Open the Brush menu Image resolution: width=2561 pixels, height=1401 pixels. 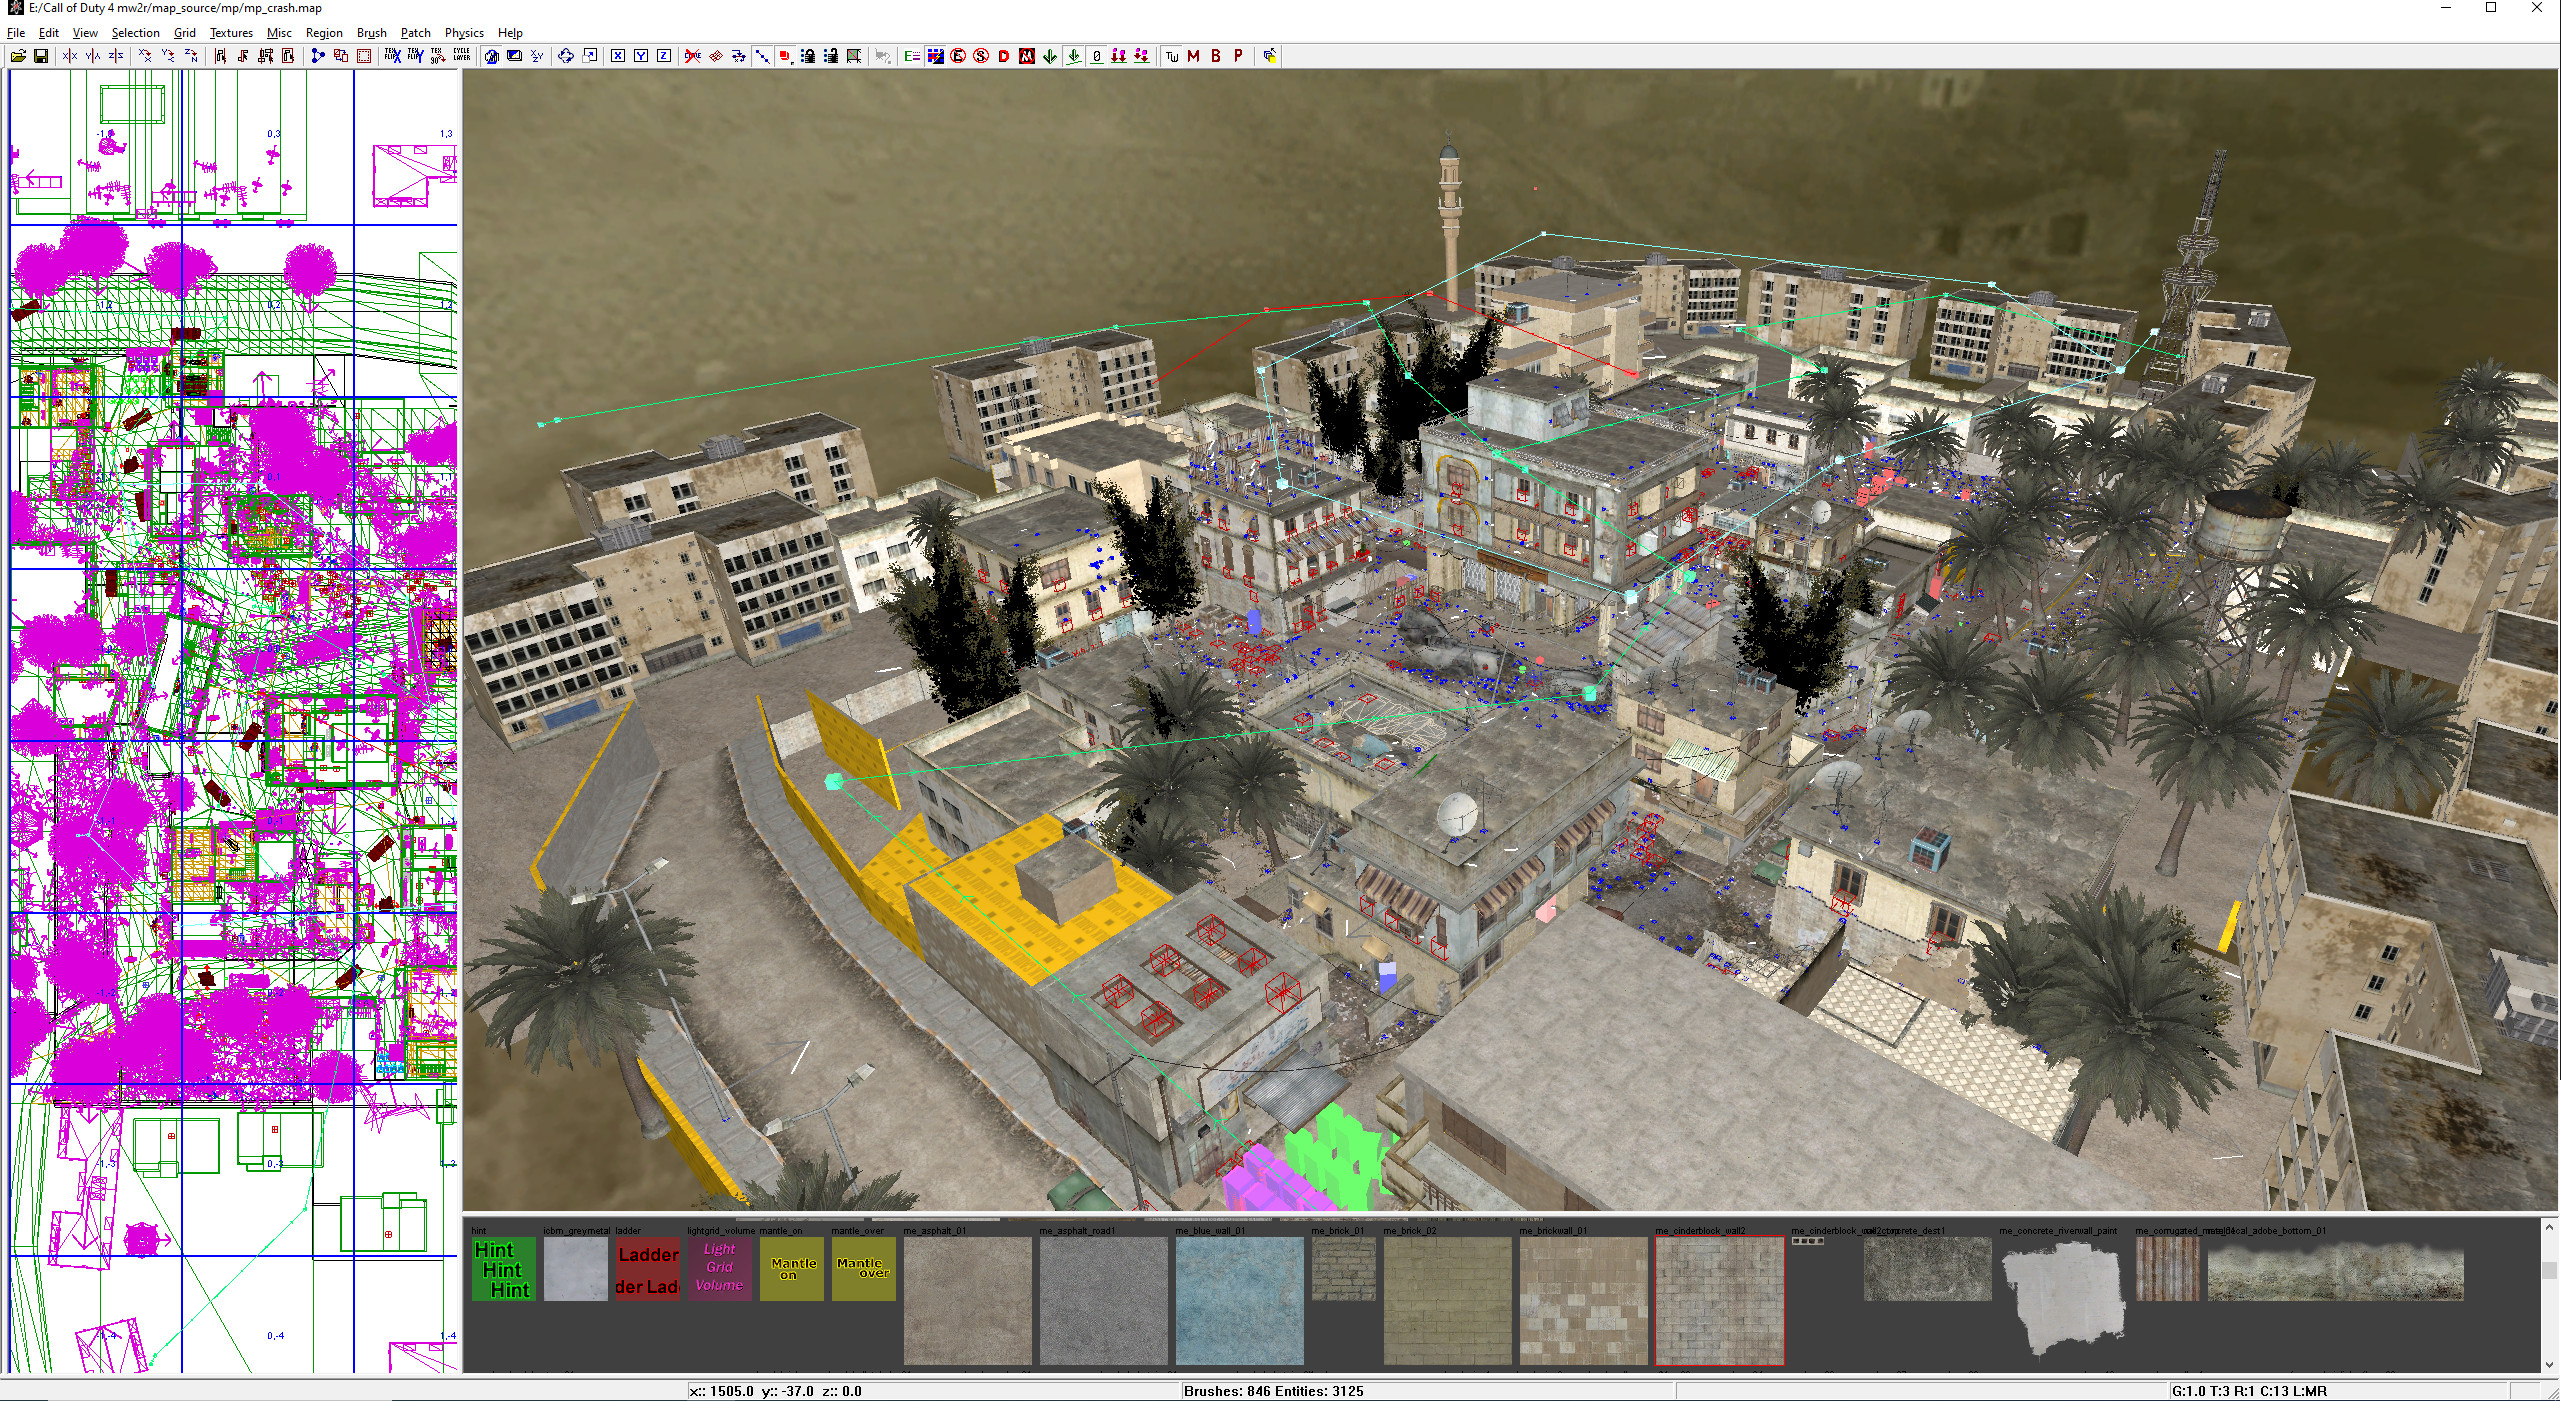(x=371, y=33)
